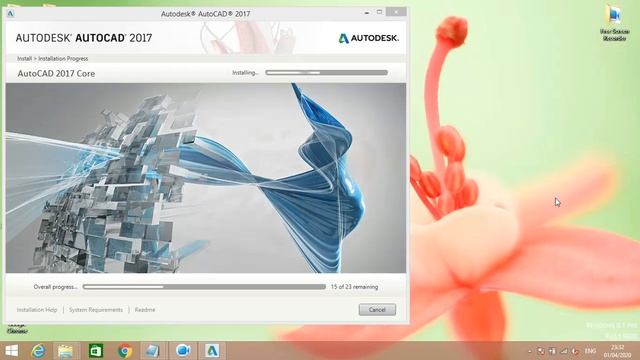Click the 'Overall progress...' label
Screen dimensions: 640x360
tap(56, 287)
